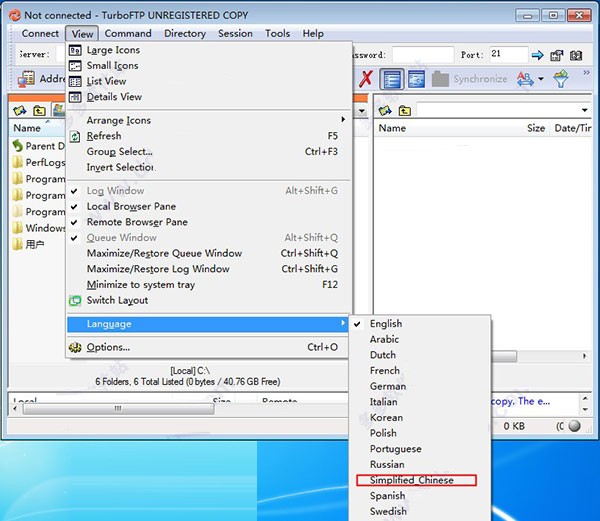Open the connection settings icon beside Port
Screen dimensions: 600x521
tap(557, 55)
